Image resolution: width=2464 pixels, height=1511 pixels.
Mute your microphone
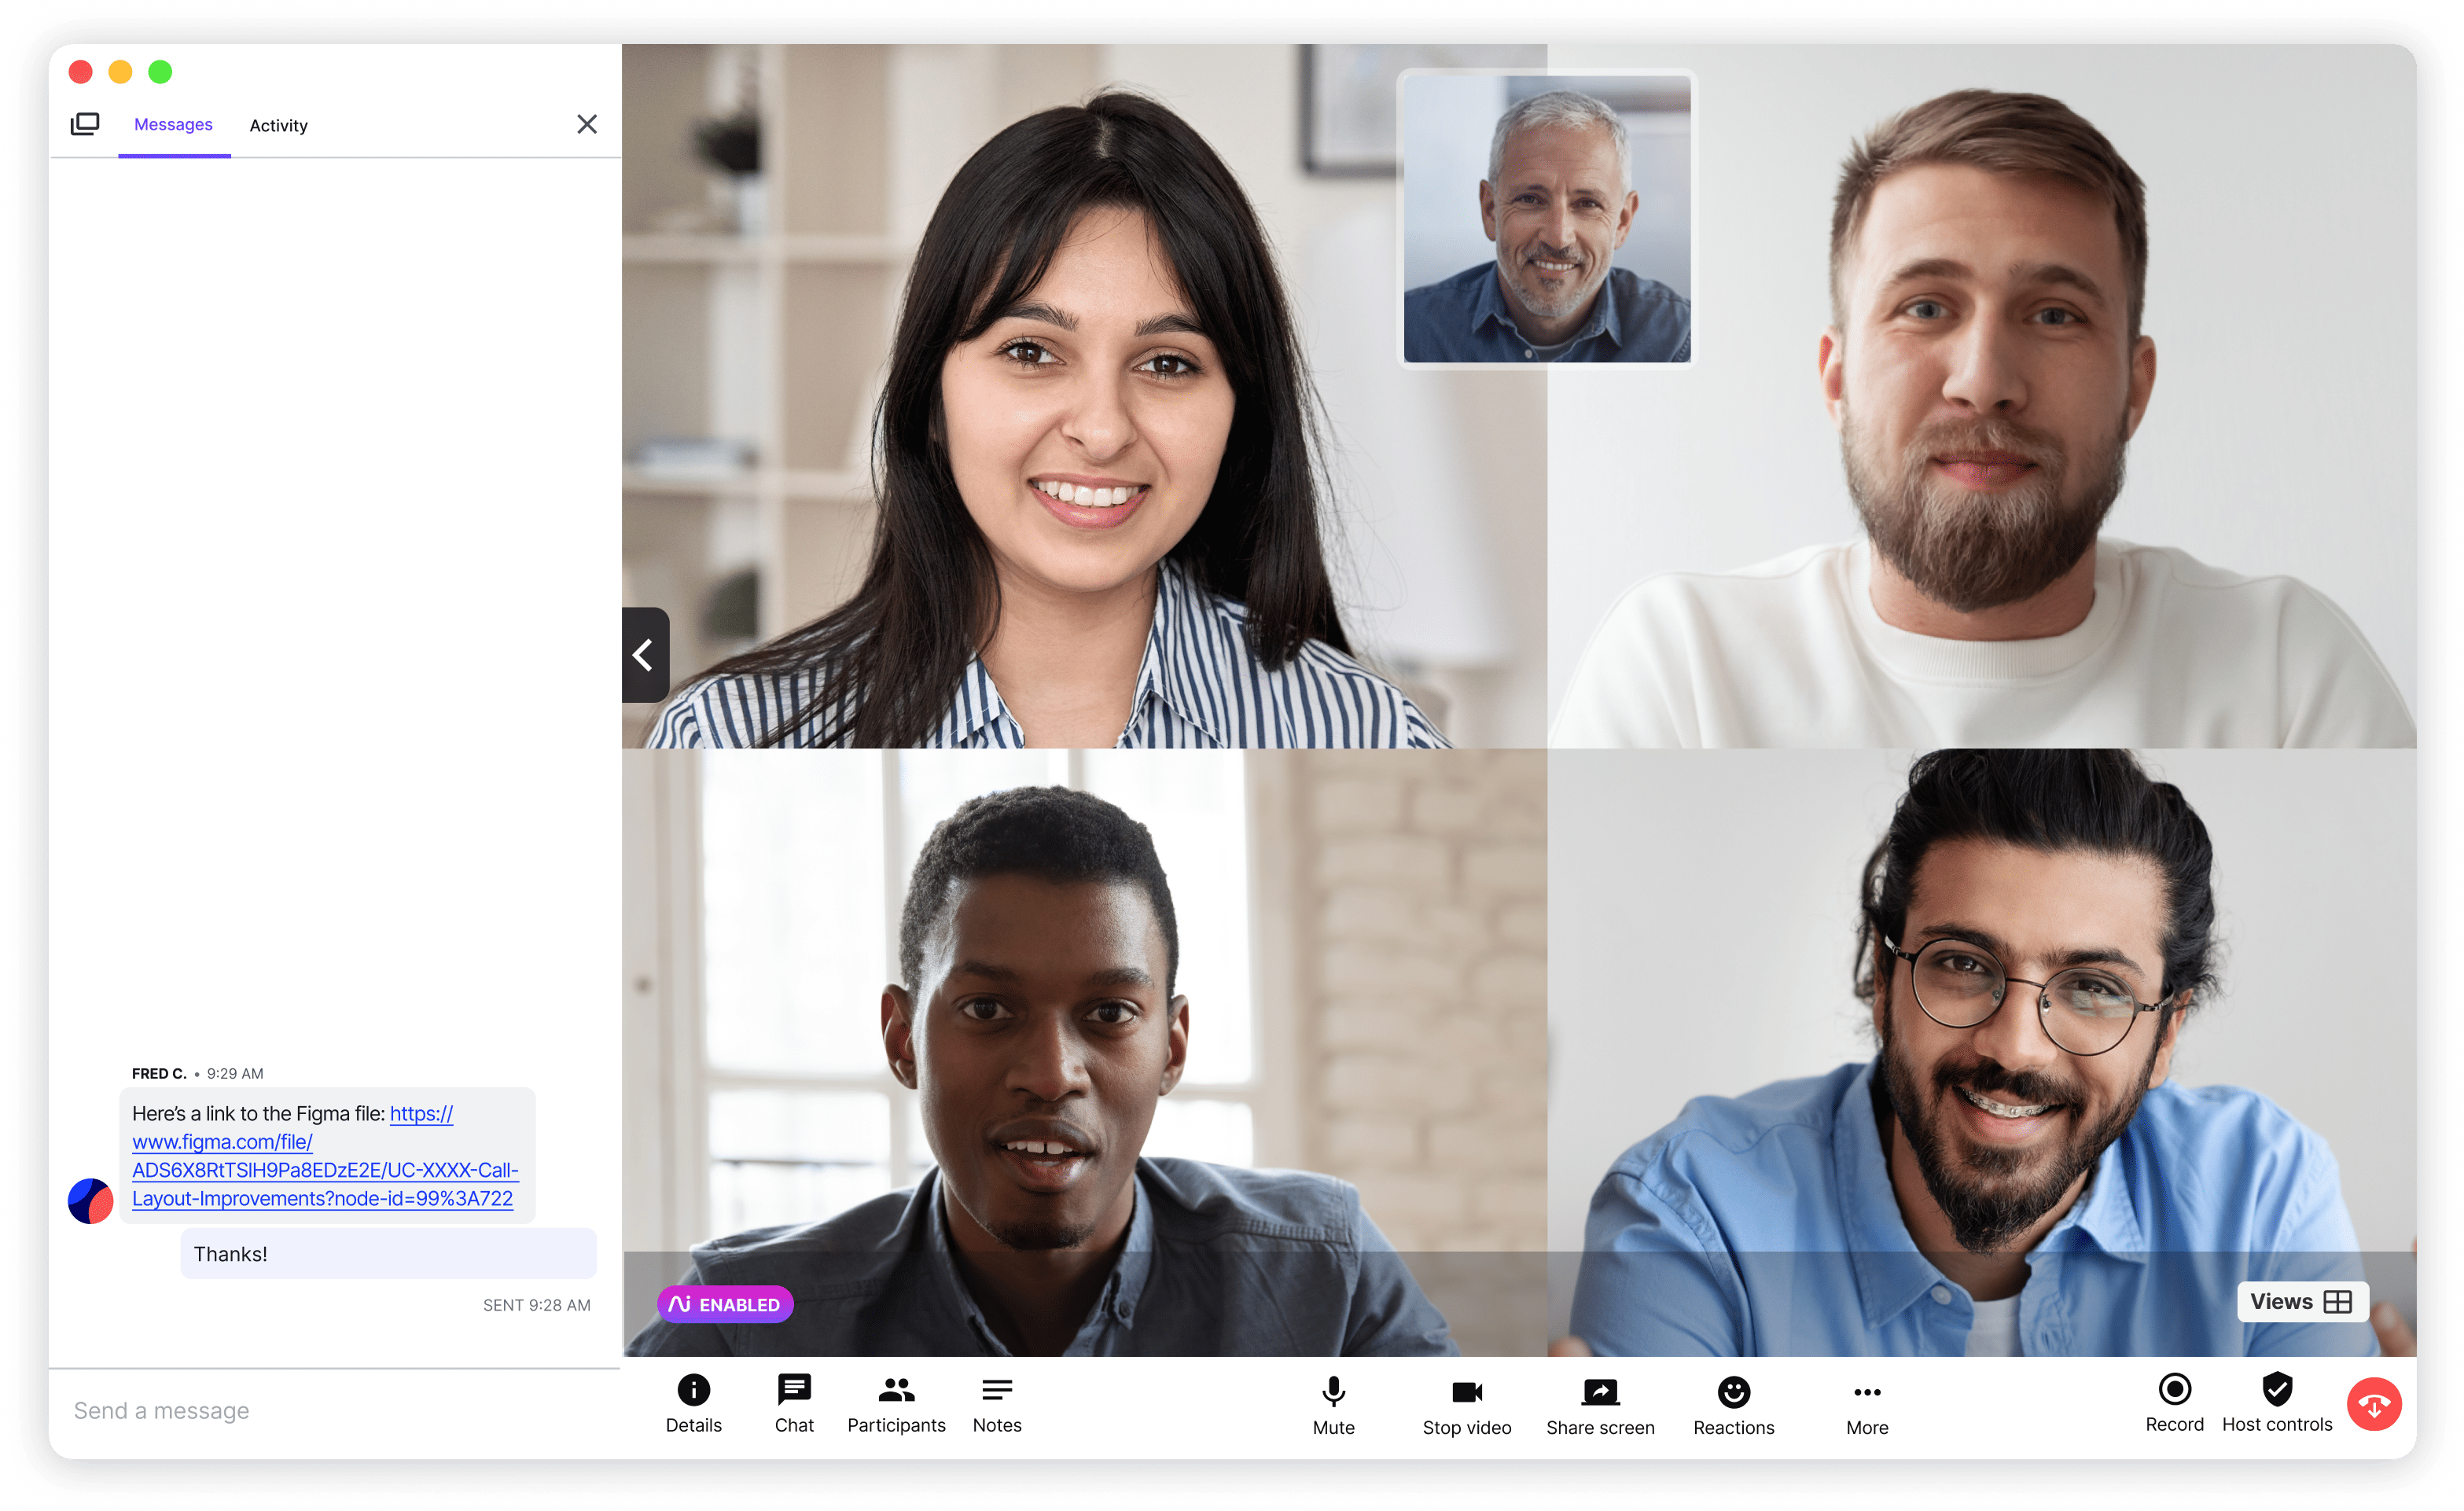tap(1333, 1404)
